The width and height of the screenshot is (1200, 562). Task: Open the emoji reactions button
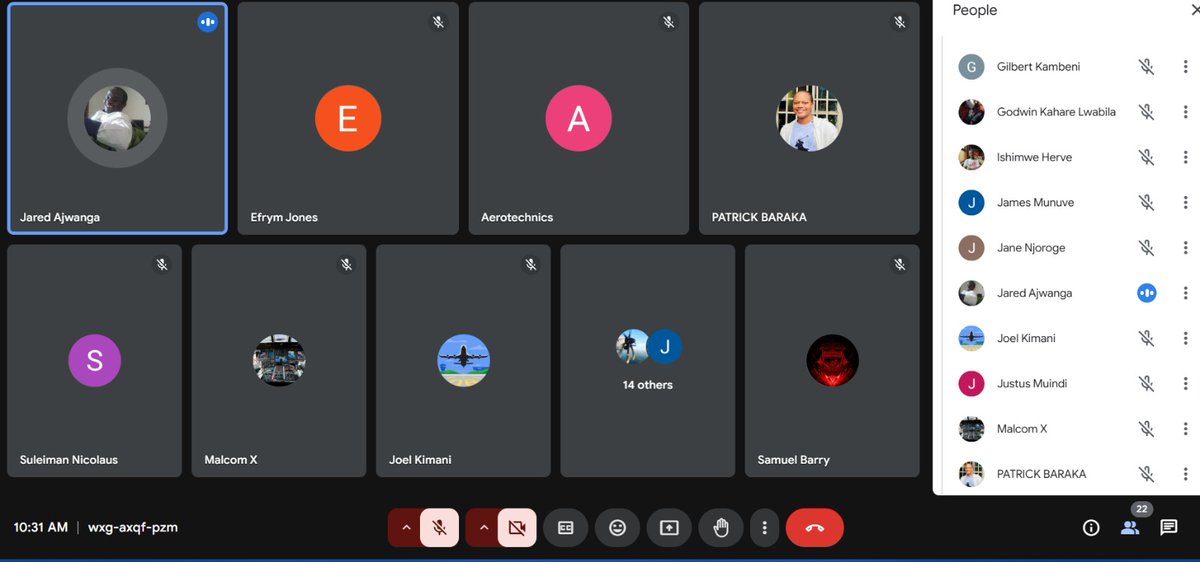click(x=617, y=528)
